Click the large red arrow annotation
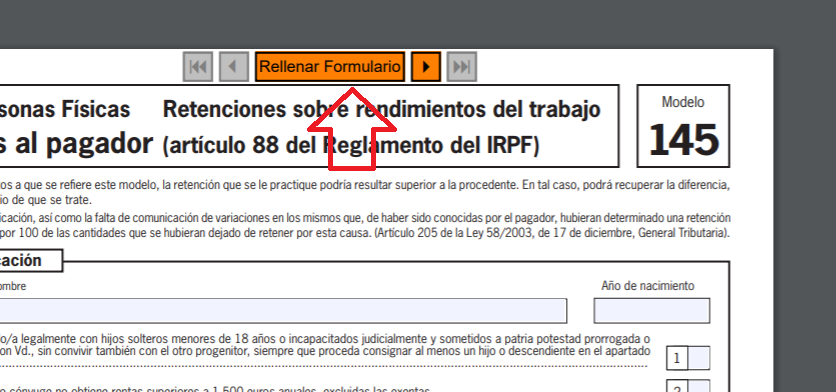Screen dimensions: 836x392 tap(352, 129)
